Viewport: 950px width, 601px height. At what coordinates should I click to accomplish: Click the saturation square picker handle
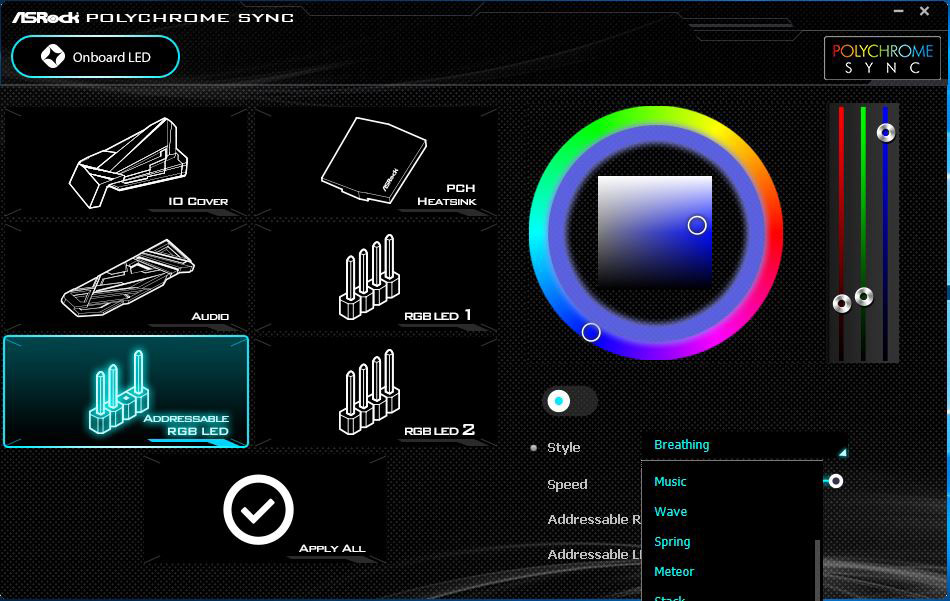click(x=697, y=225)
